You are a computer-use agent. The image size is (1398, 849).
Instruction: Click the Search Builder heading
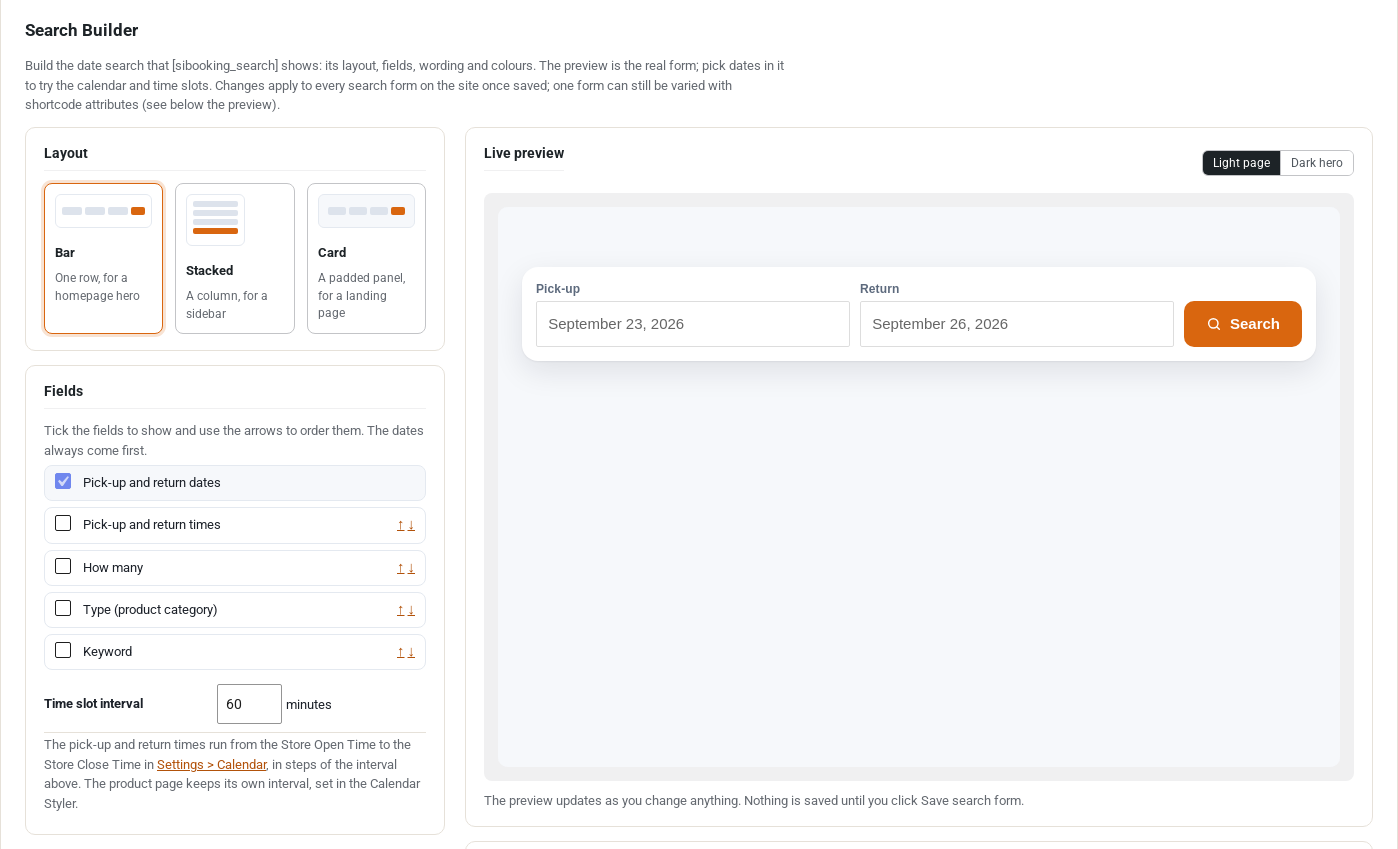pos(82,31)
